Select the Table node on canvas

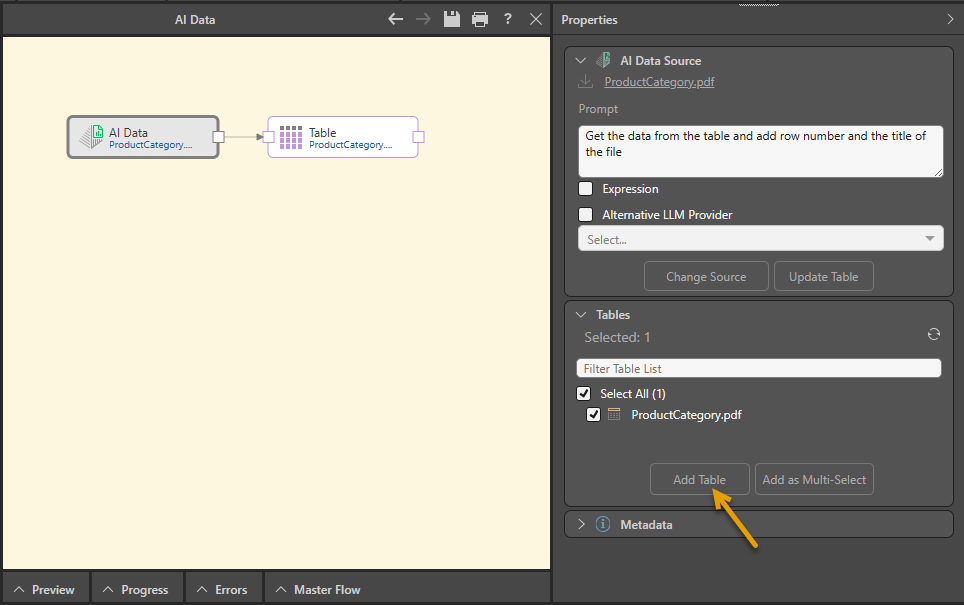point(342,138)
